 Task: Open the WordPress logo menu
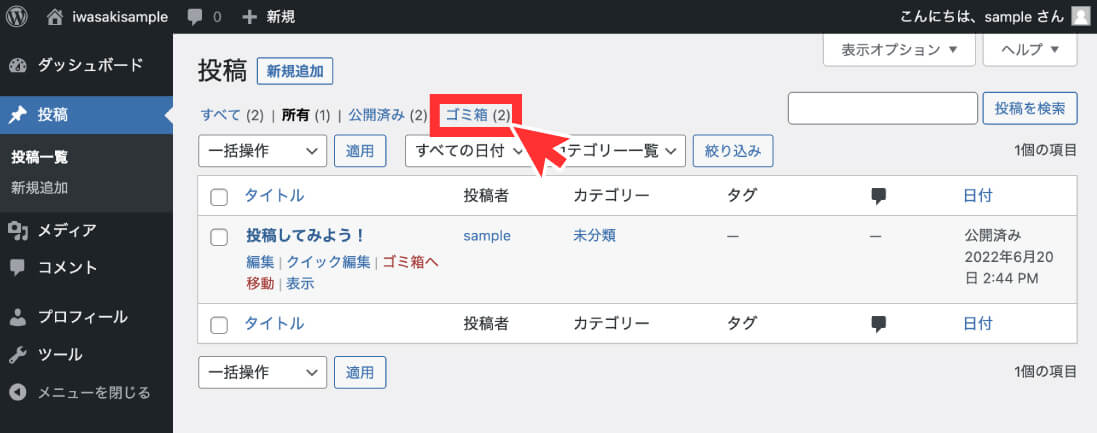(16, 17)
